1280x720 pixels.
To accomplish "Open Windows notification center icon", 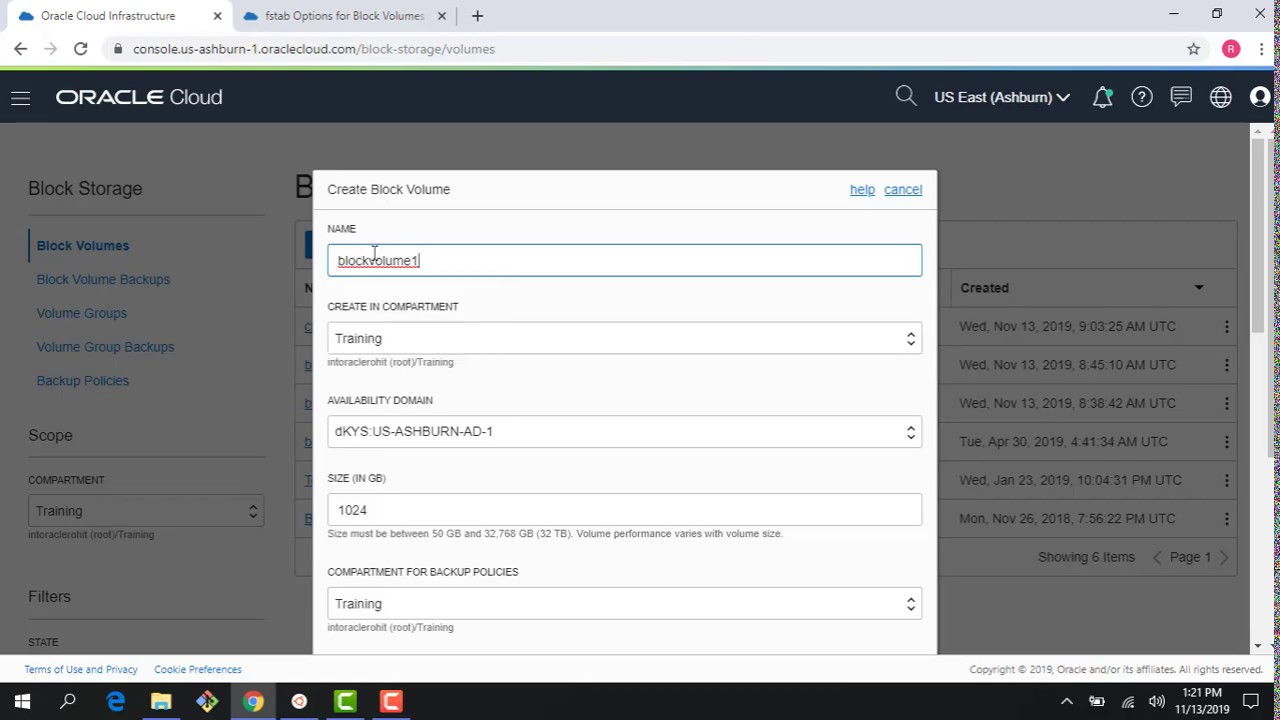I will [x=1250, y=701].
